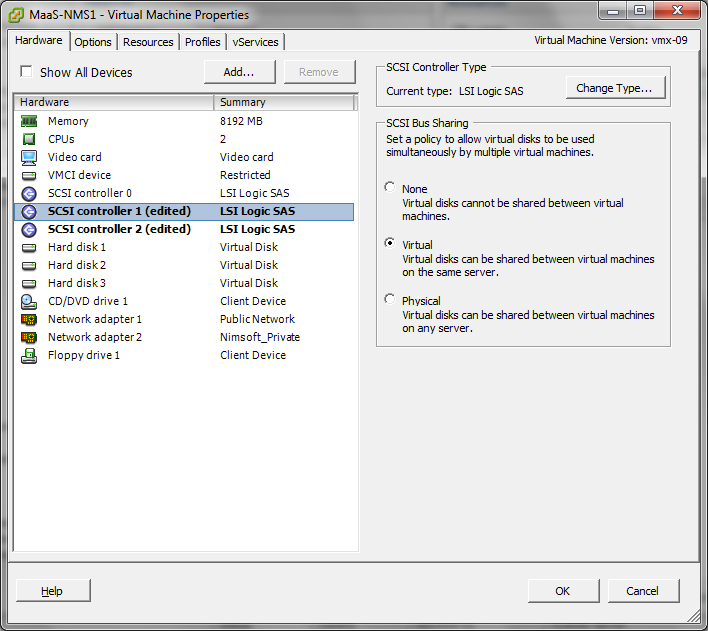This screenshot has height=631, width=708.
Task: Click the Network adapter 1 icon
Action: pyautogui.click(x=29, y=319)
